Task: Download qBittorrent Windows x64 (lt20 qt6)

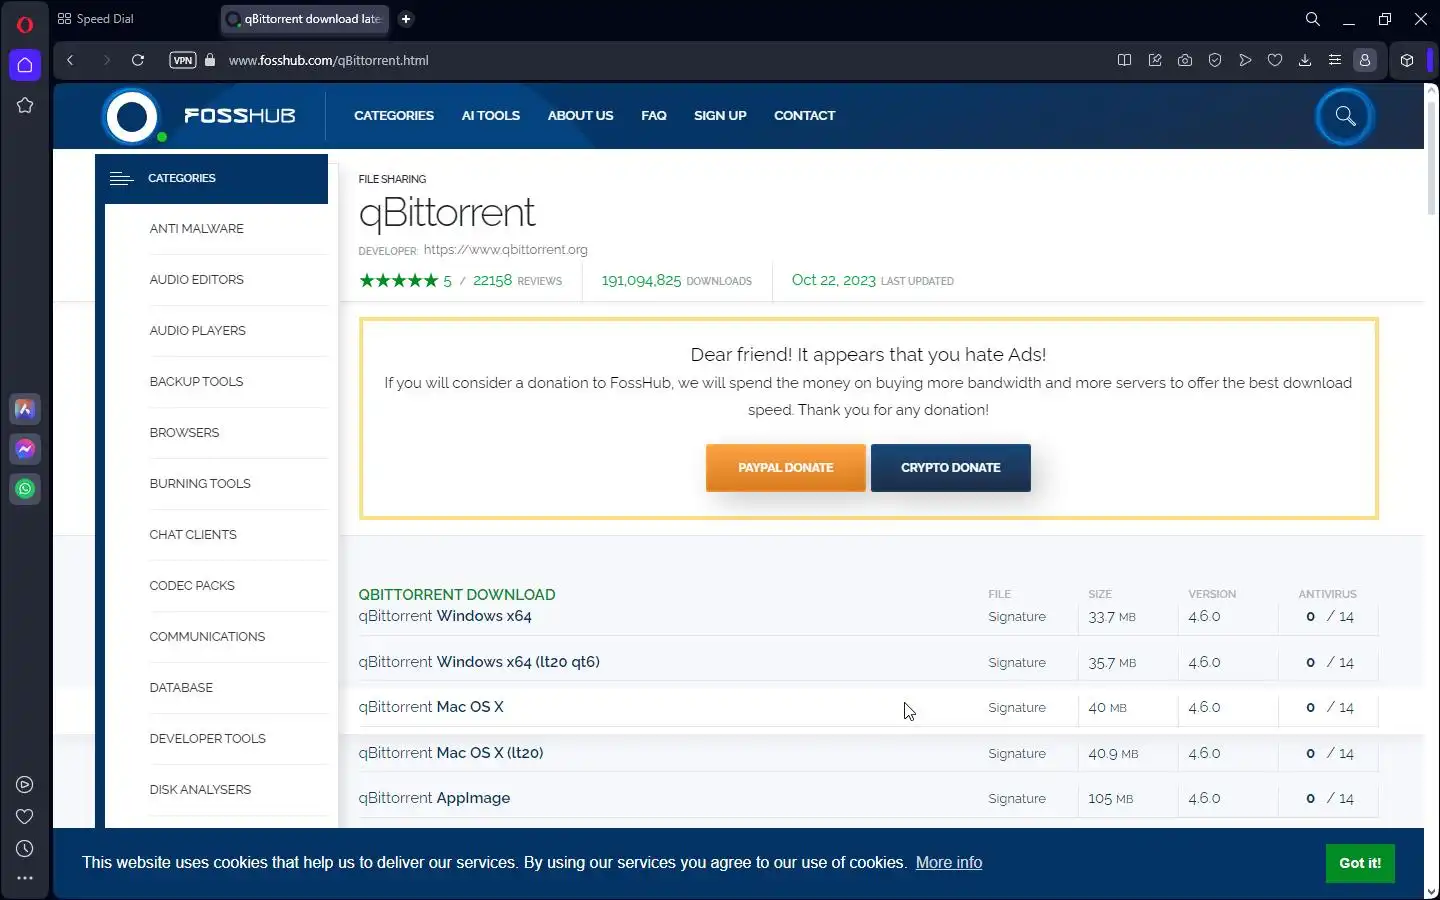Action: pos(479,663)
